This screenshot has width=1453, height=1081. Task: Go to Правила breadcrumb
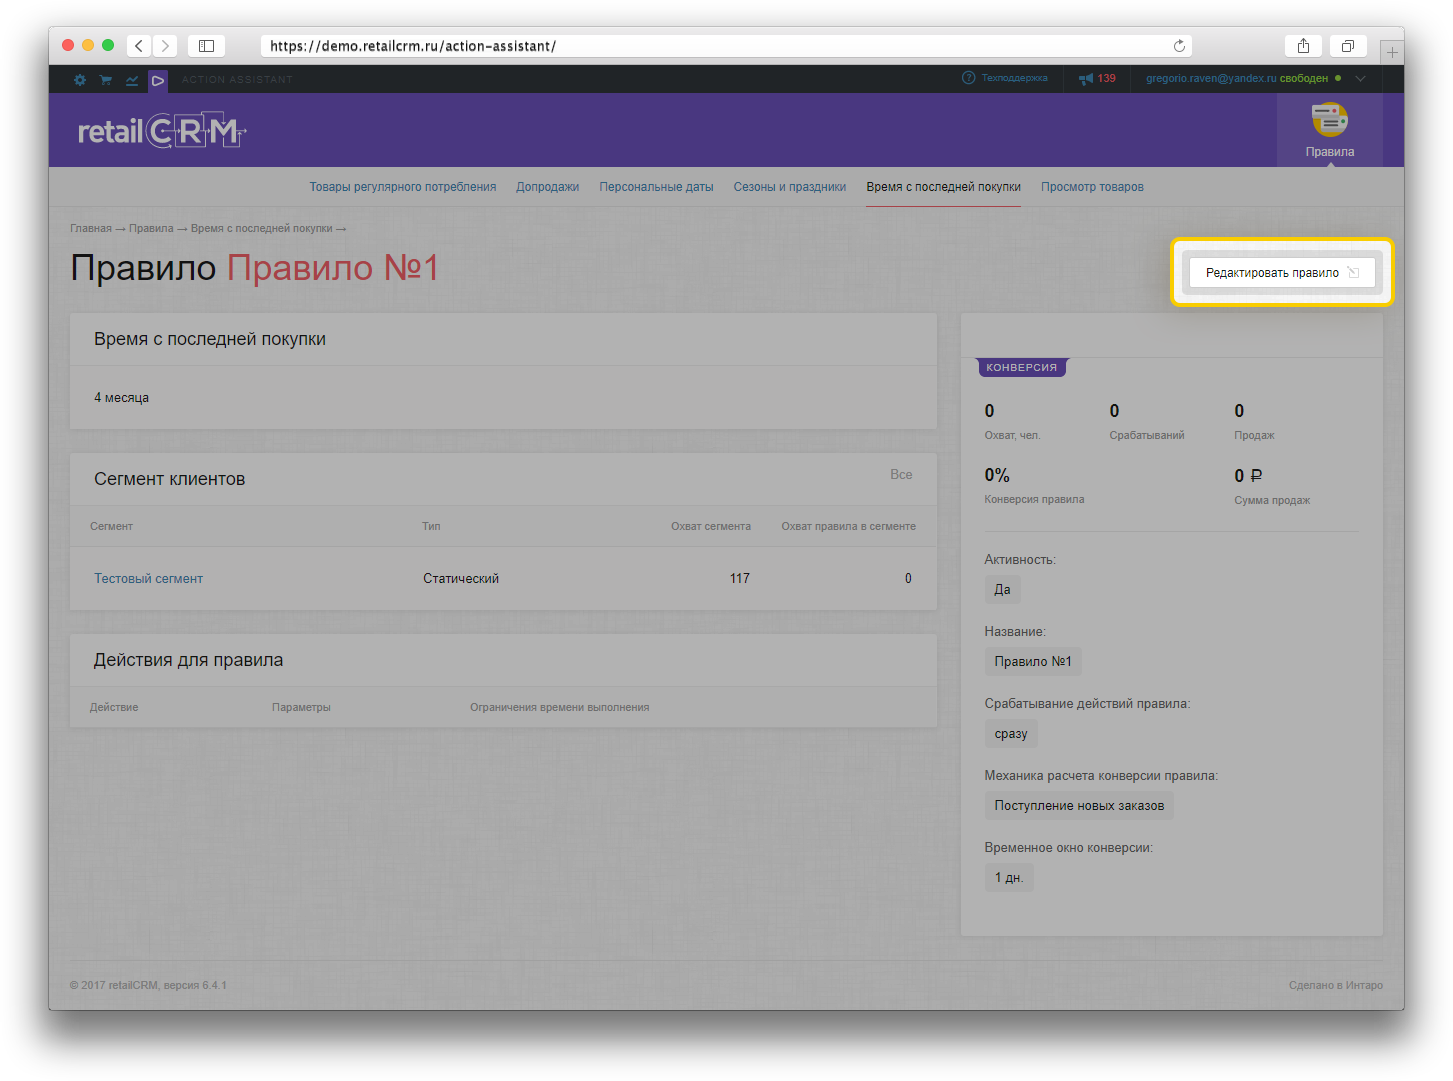coord(151,228)
